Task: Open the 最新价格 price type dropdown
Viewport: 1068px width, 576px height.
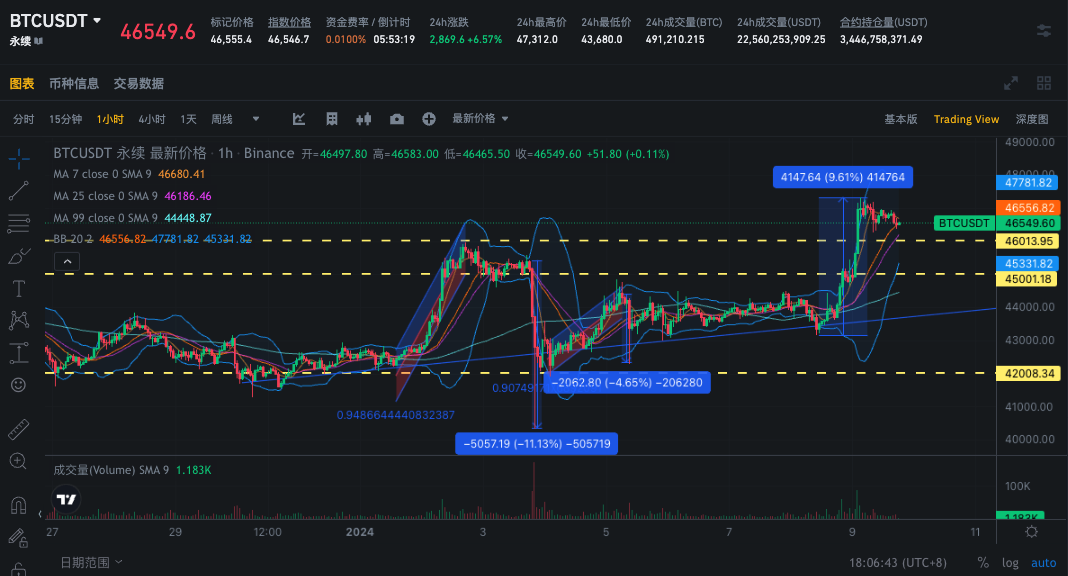Action: click(x=481, y=118)
